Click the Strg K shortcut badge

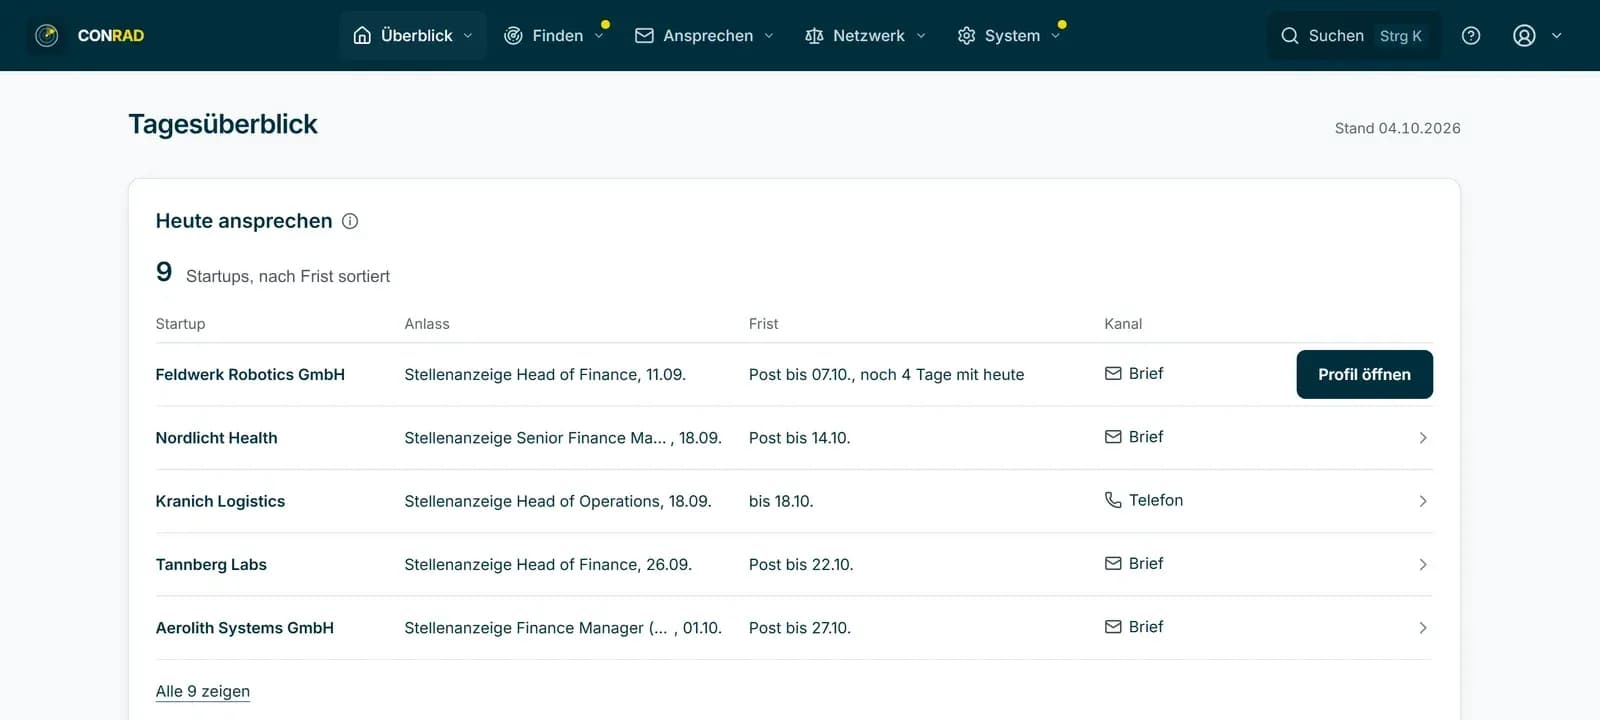1401,36
